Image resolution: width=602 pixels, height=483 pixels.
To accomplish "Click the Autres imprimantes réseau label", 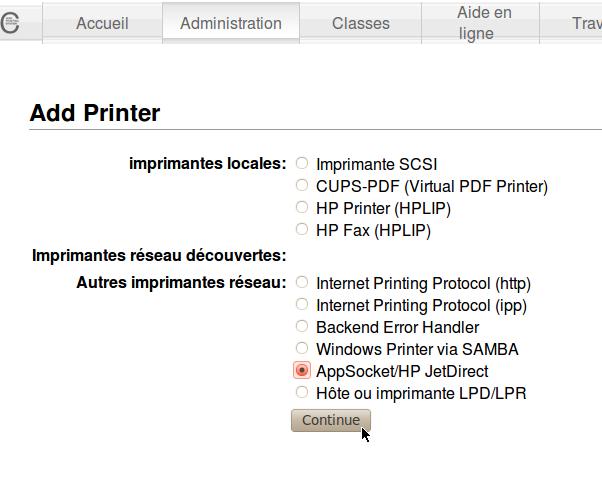I will 181,283.
